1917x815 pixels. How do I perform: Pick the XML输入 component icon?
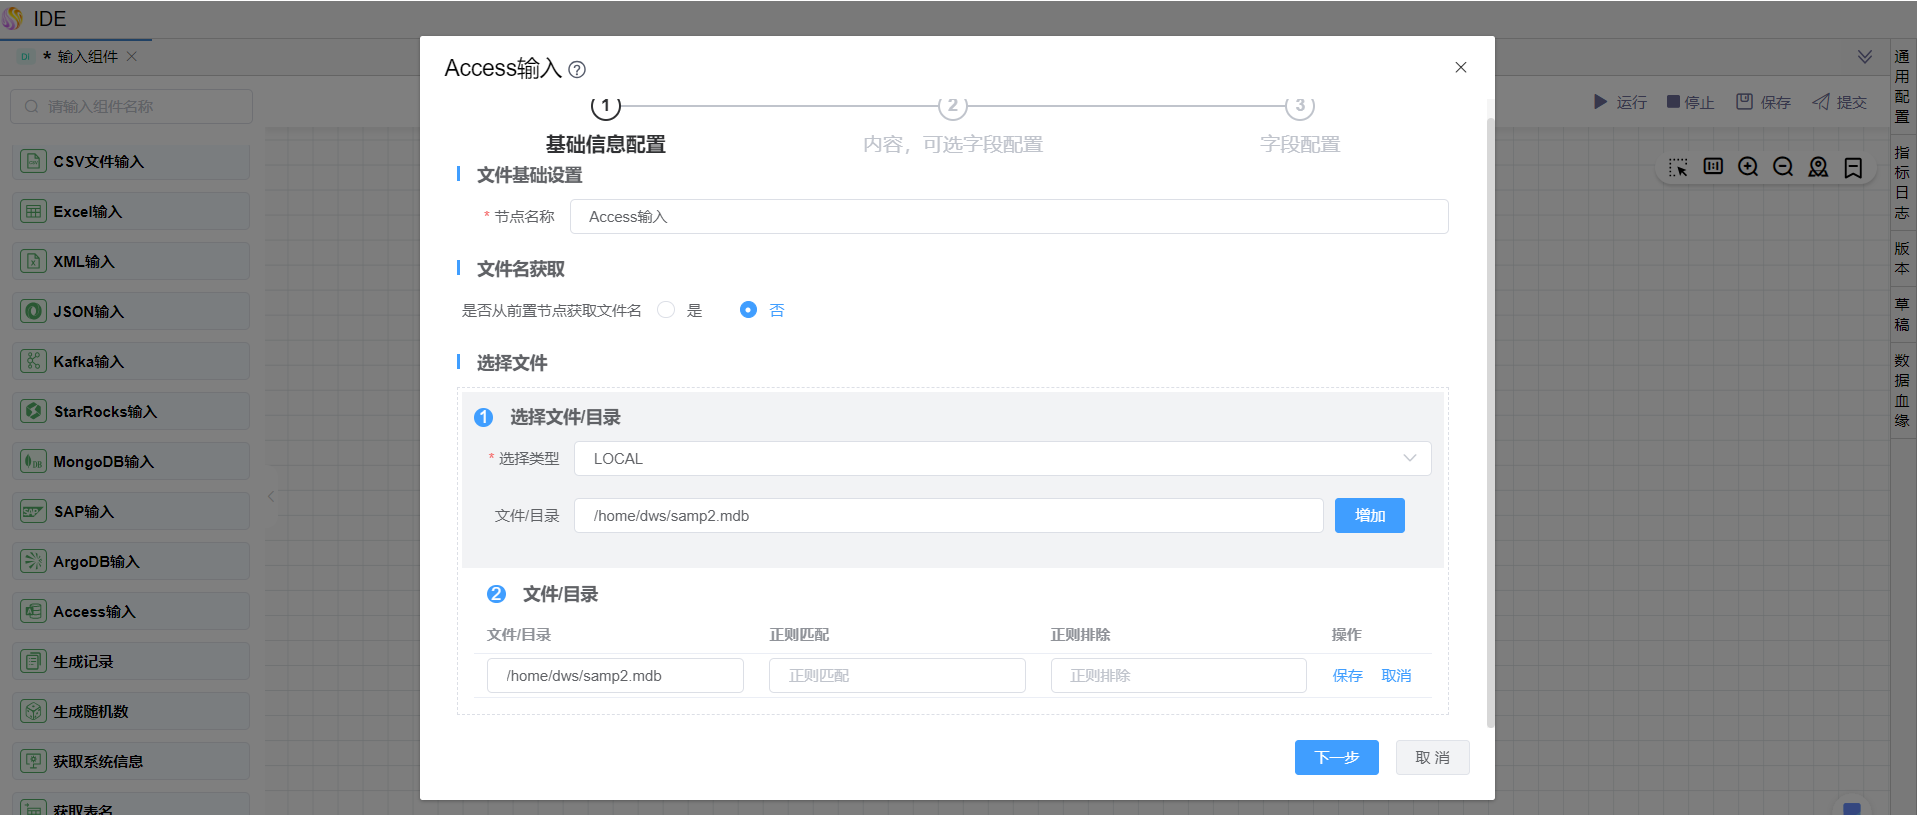(x=34, y=261)
